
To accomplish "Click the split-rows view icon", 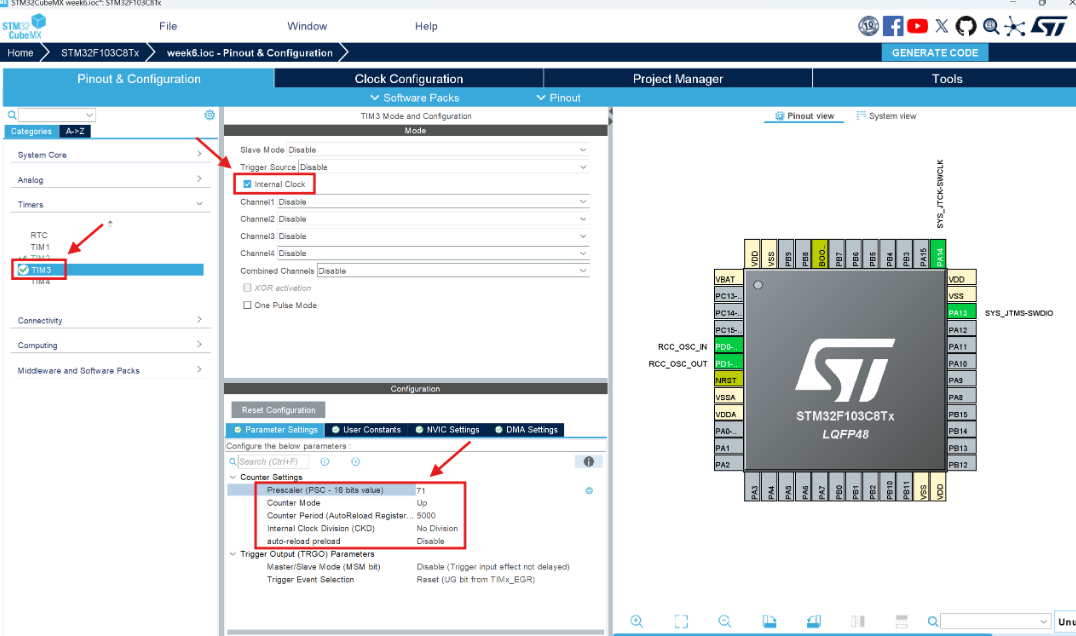I will coord(902,621).
